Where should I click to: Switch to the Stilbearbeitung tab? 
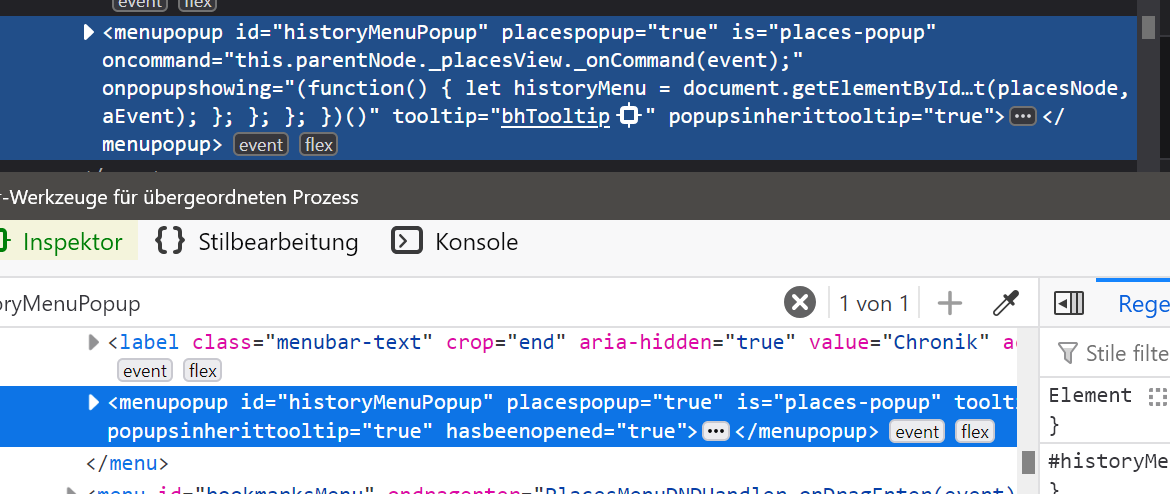(257, 241)
